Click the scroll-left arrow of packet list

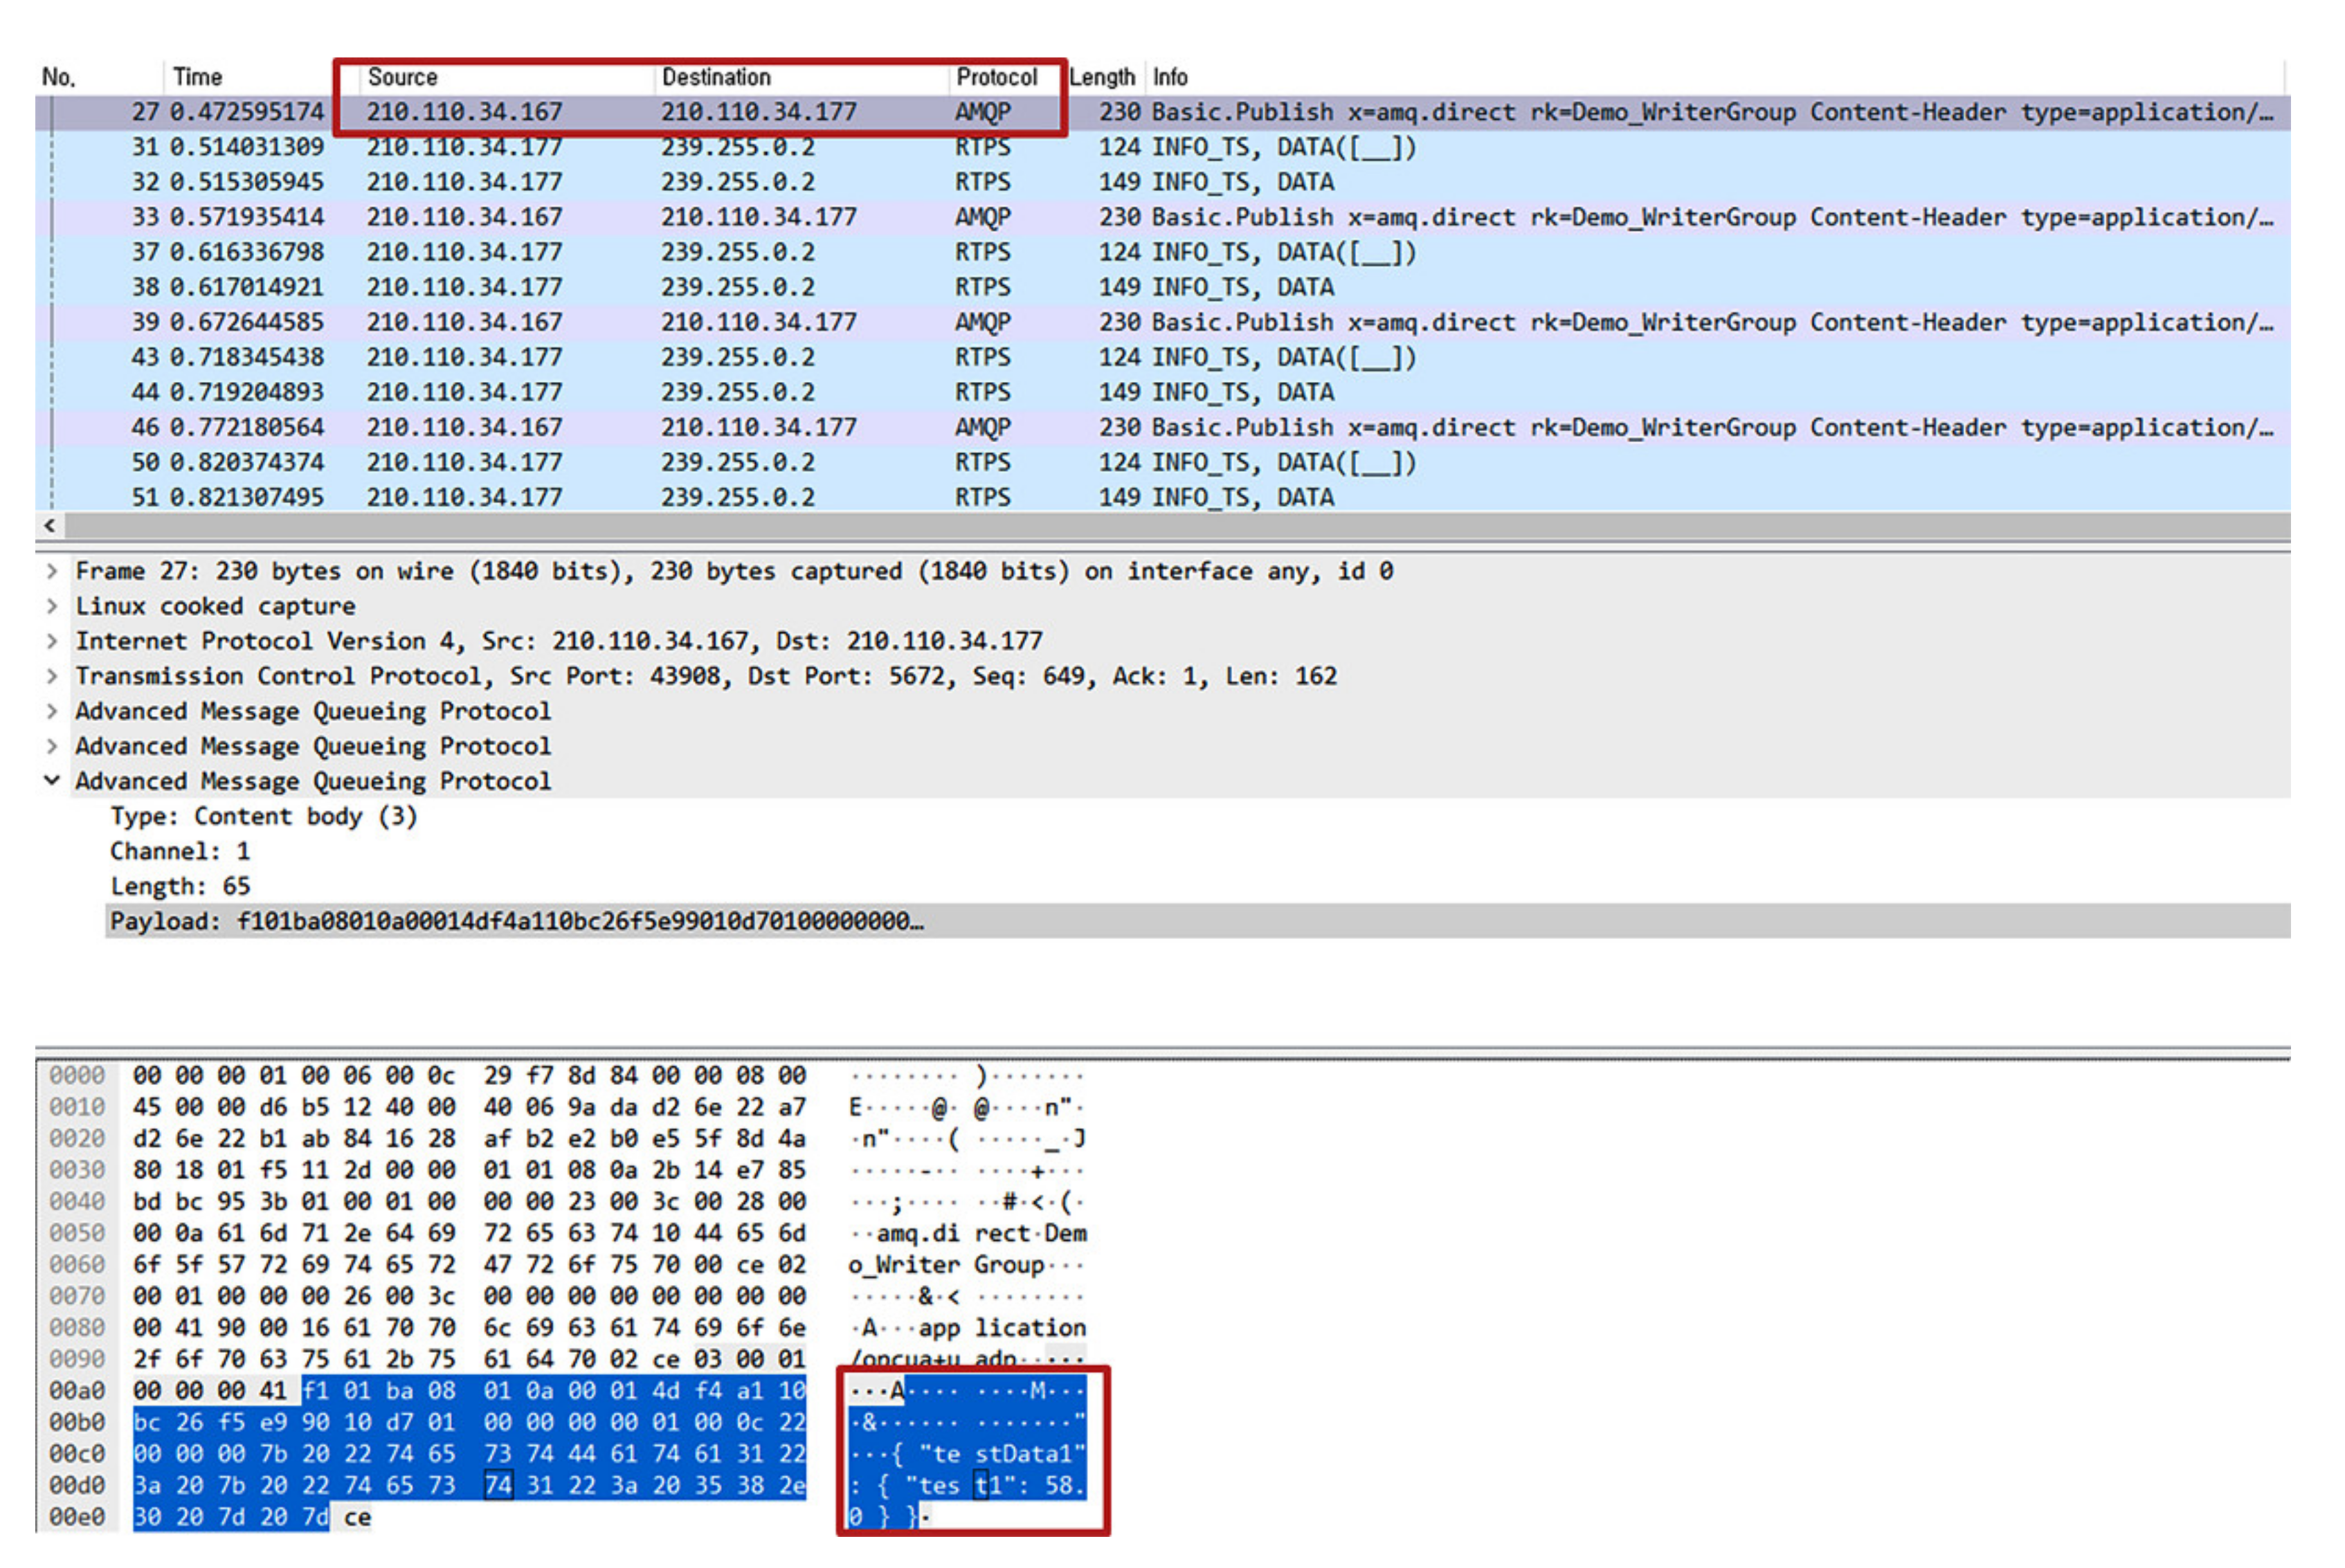(49, 525)
